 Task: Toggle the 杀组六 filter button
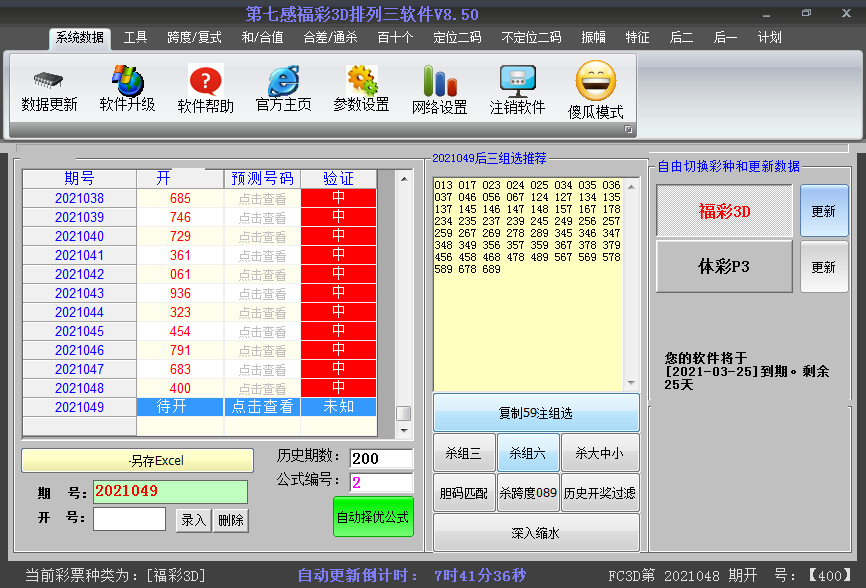point(527,453)
